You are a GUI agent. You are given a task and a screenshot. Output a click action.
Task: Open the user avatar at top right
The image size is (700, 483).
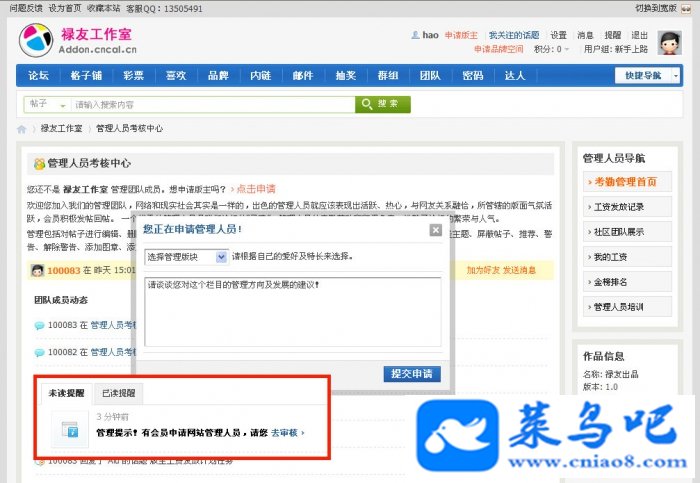pyautogui.click(x=669, y=43)
